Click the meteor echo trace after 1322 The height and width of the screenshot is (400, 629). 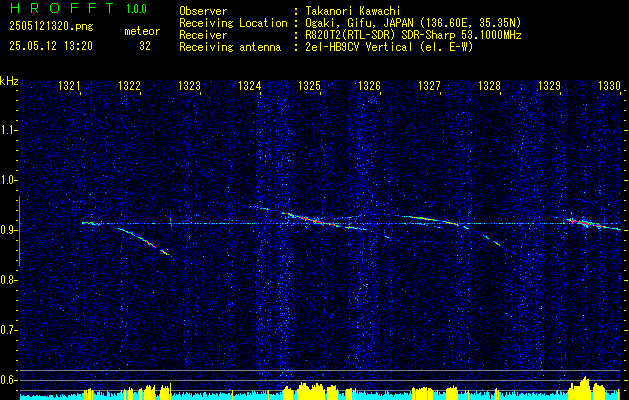pos(144,241)
